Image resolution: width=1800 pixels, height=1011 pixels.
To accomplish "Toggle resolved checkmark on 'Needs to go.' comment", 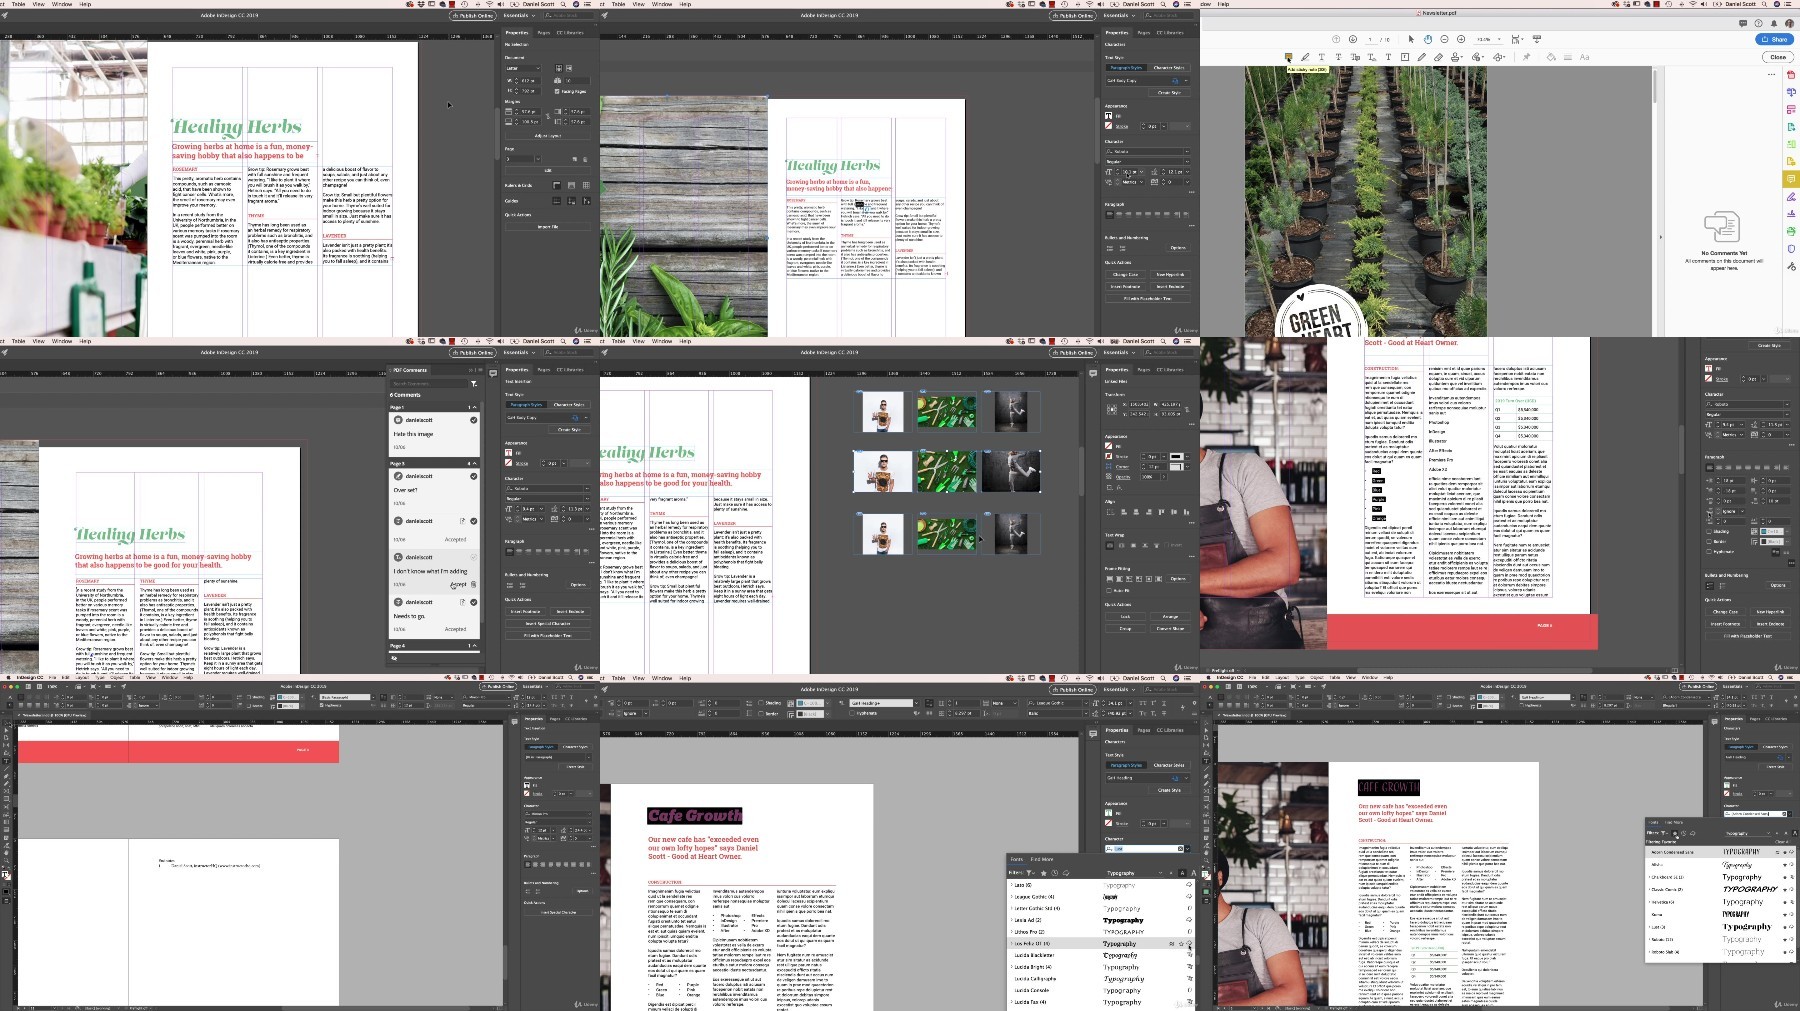I will tap(473, 602).
